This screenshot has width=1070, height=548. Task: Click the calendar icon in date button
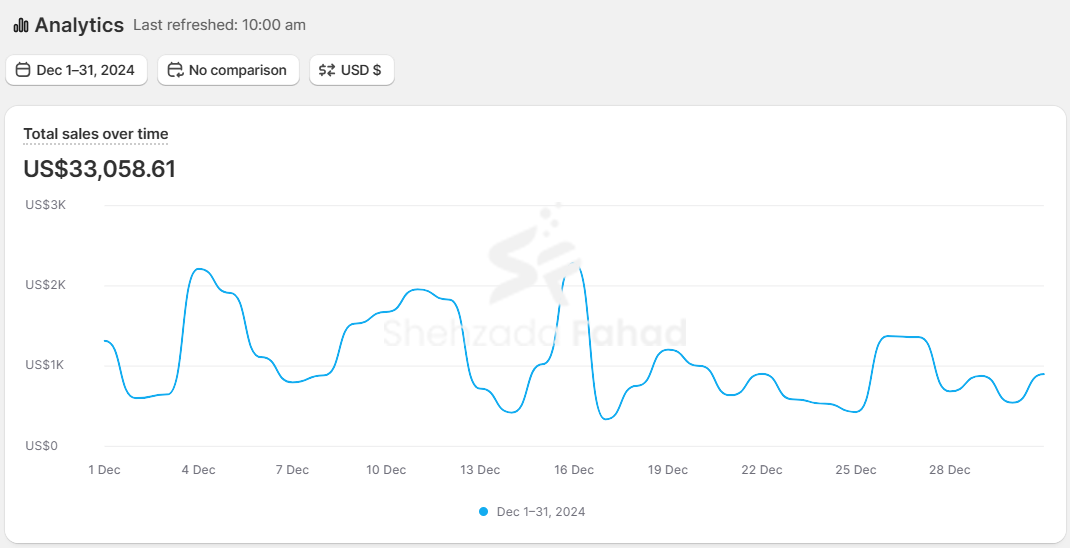pos(23,70)
